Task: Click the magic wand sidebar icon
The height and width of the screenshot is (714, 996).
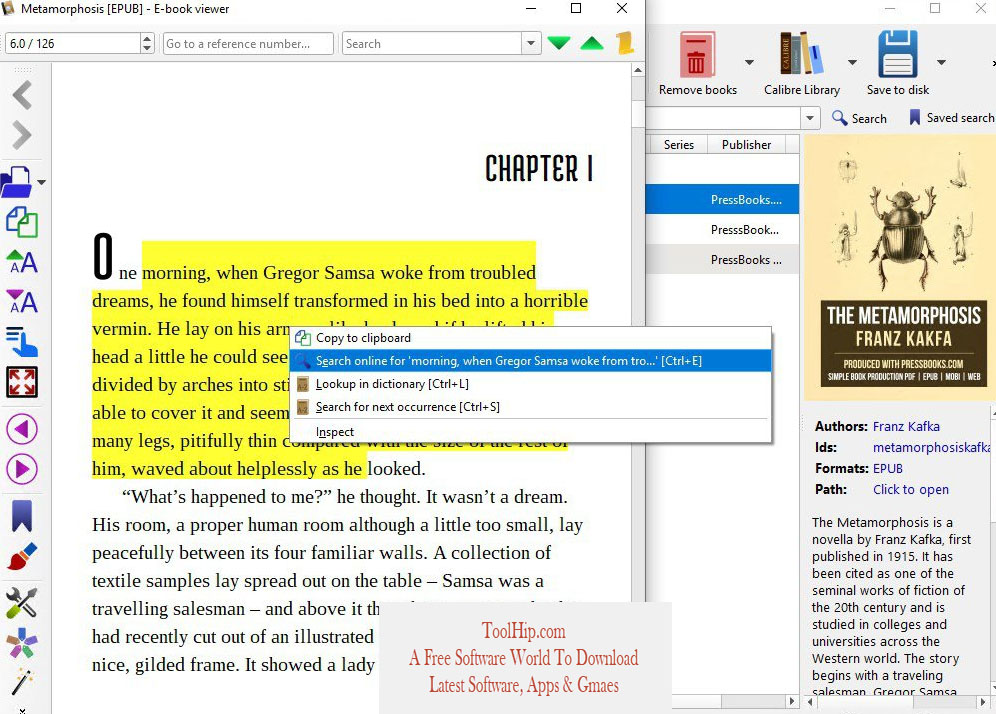Action: (22, 682)
